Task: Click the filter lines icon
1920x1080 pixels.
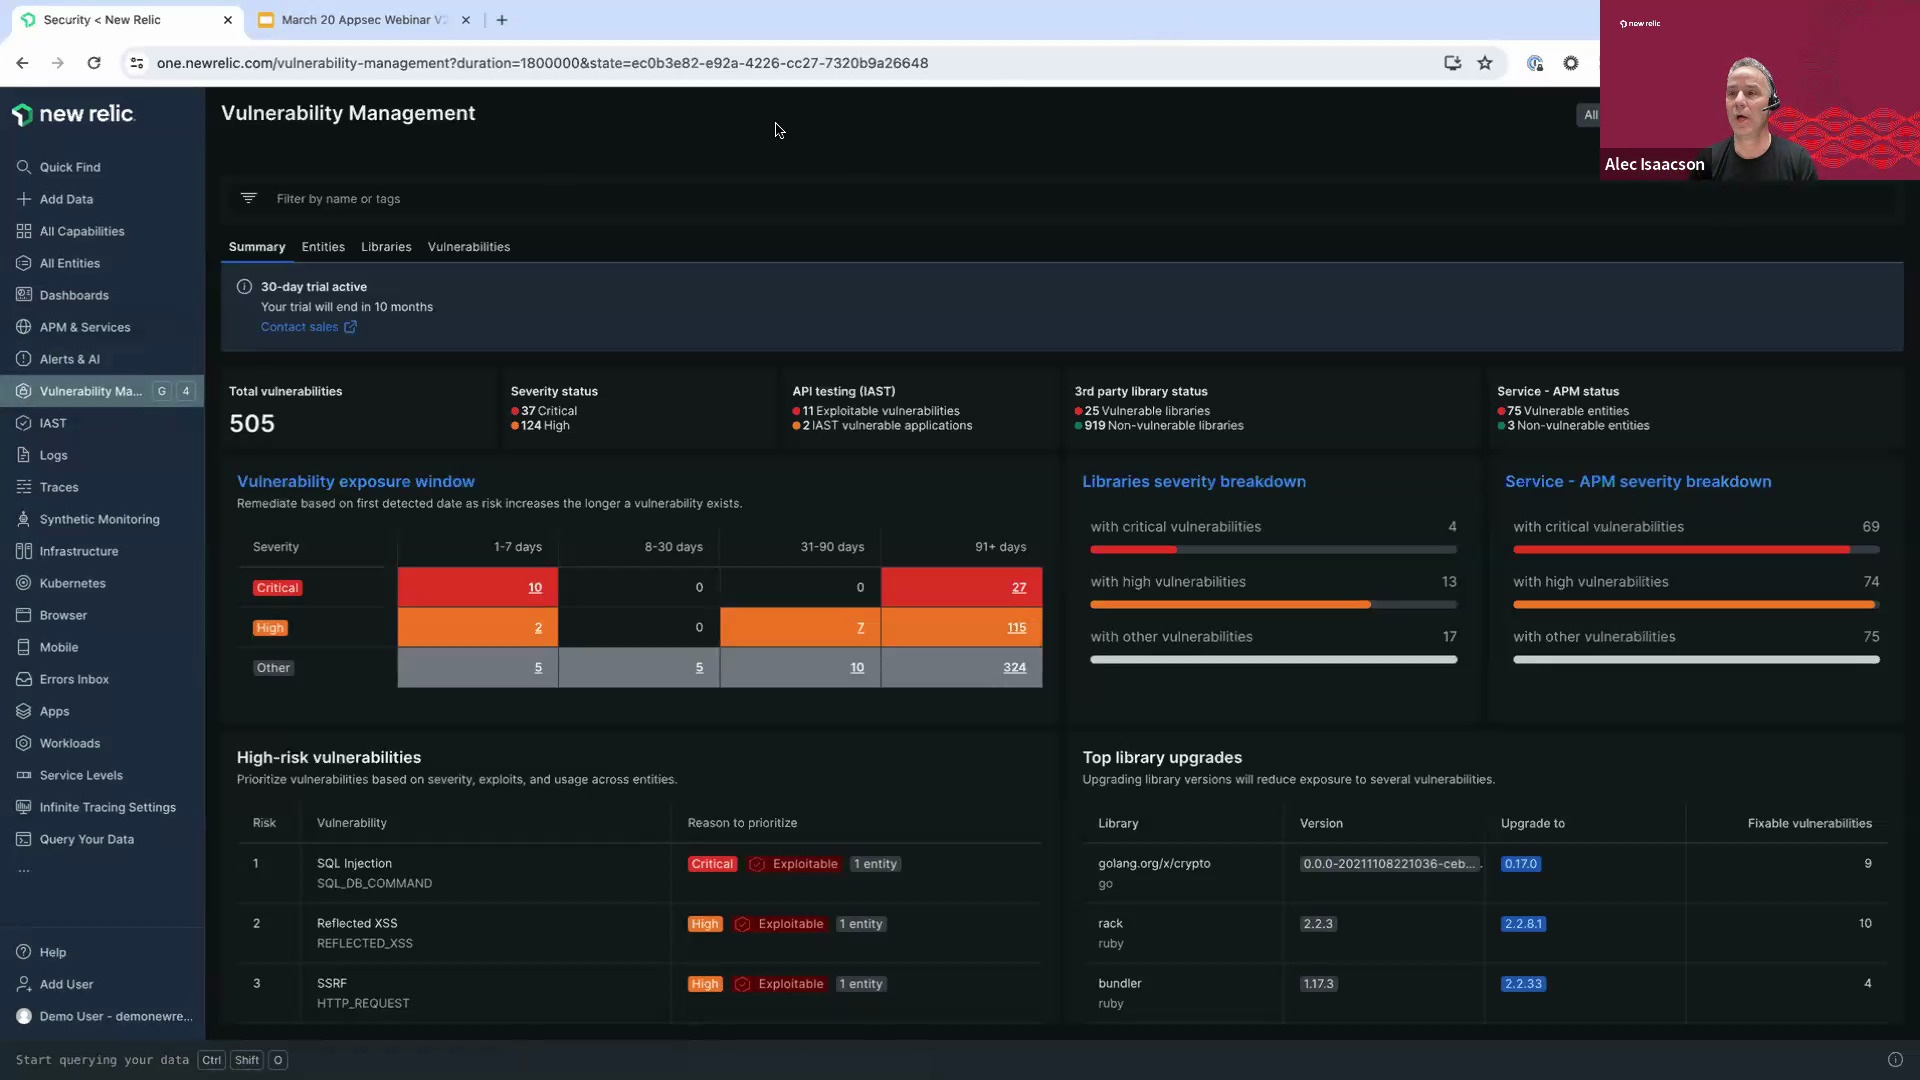Action: click(249, 198)
